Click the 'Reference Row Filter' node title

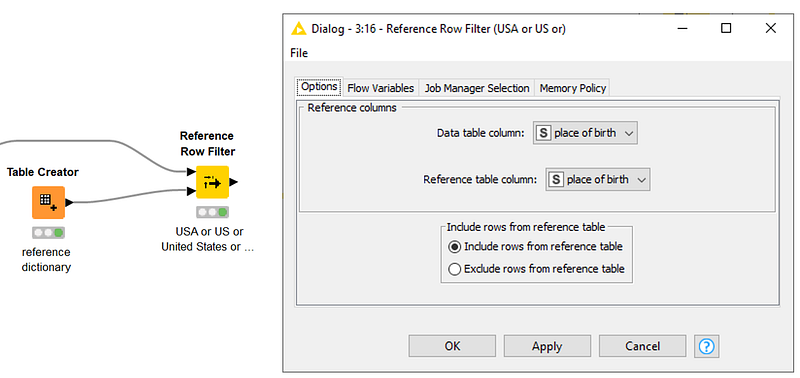tap(207, 144)
